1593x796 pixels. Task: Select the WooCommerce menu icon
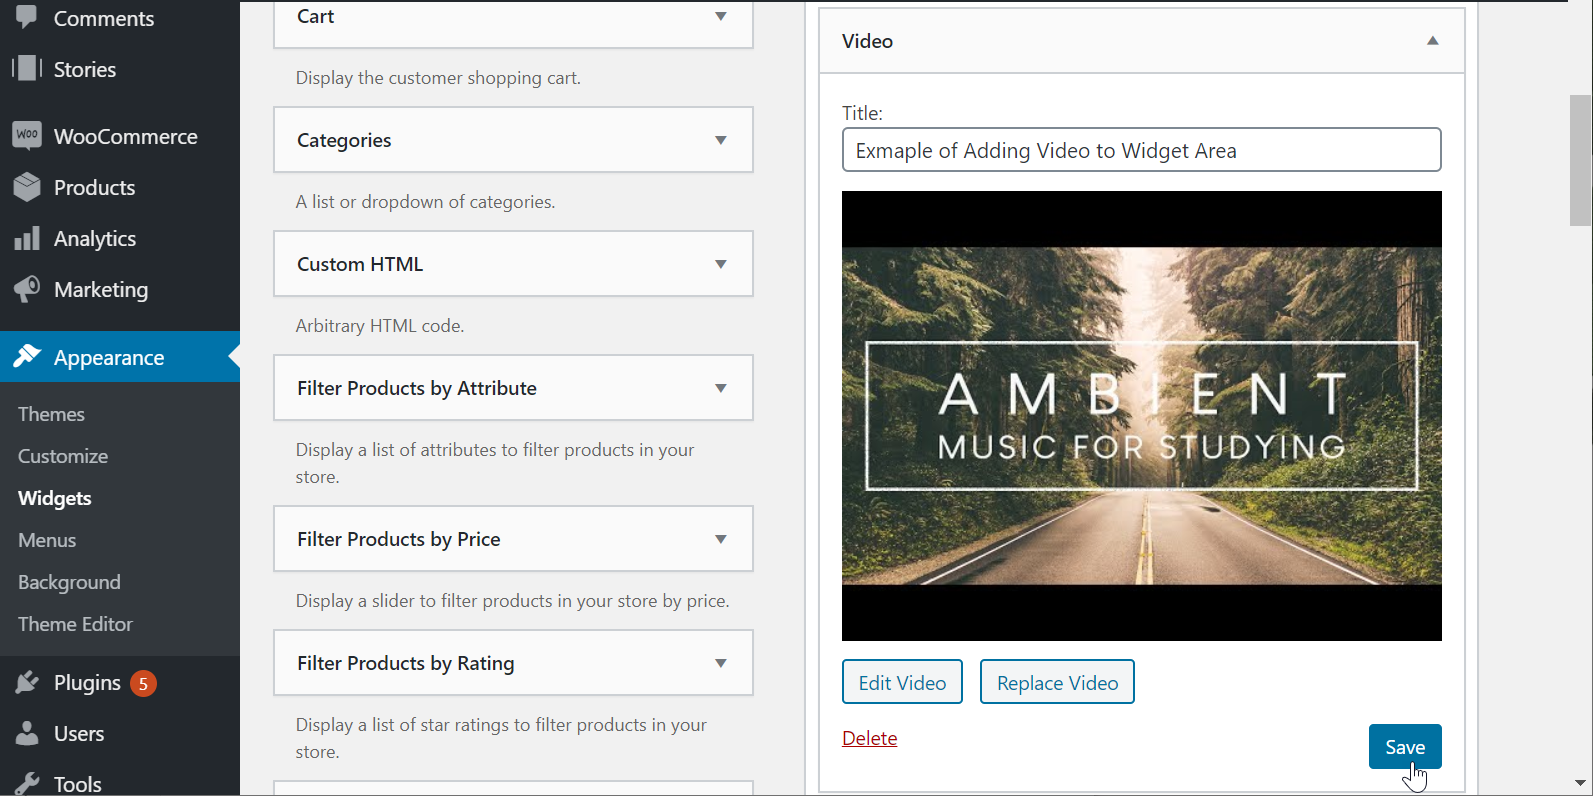(25, 135)
